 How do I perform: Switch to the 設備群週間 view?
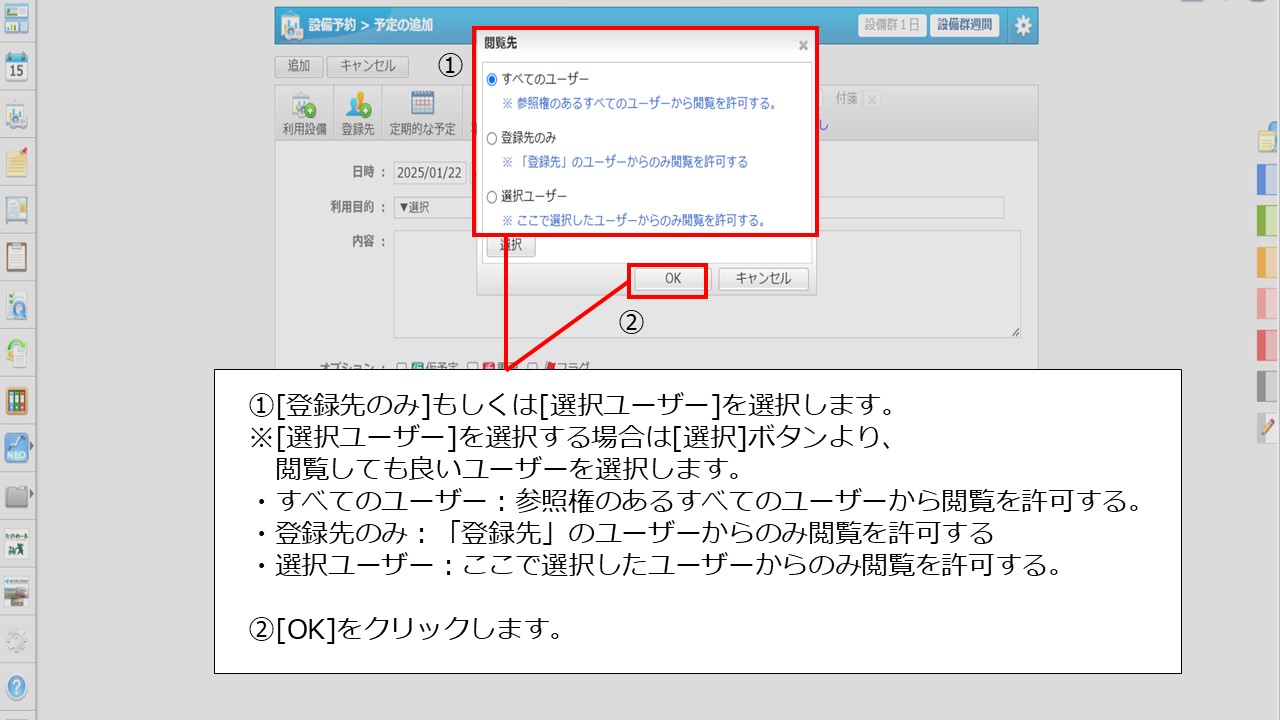pos(965,25)
